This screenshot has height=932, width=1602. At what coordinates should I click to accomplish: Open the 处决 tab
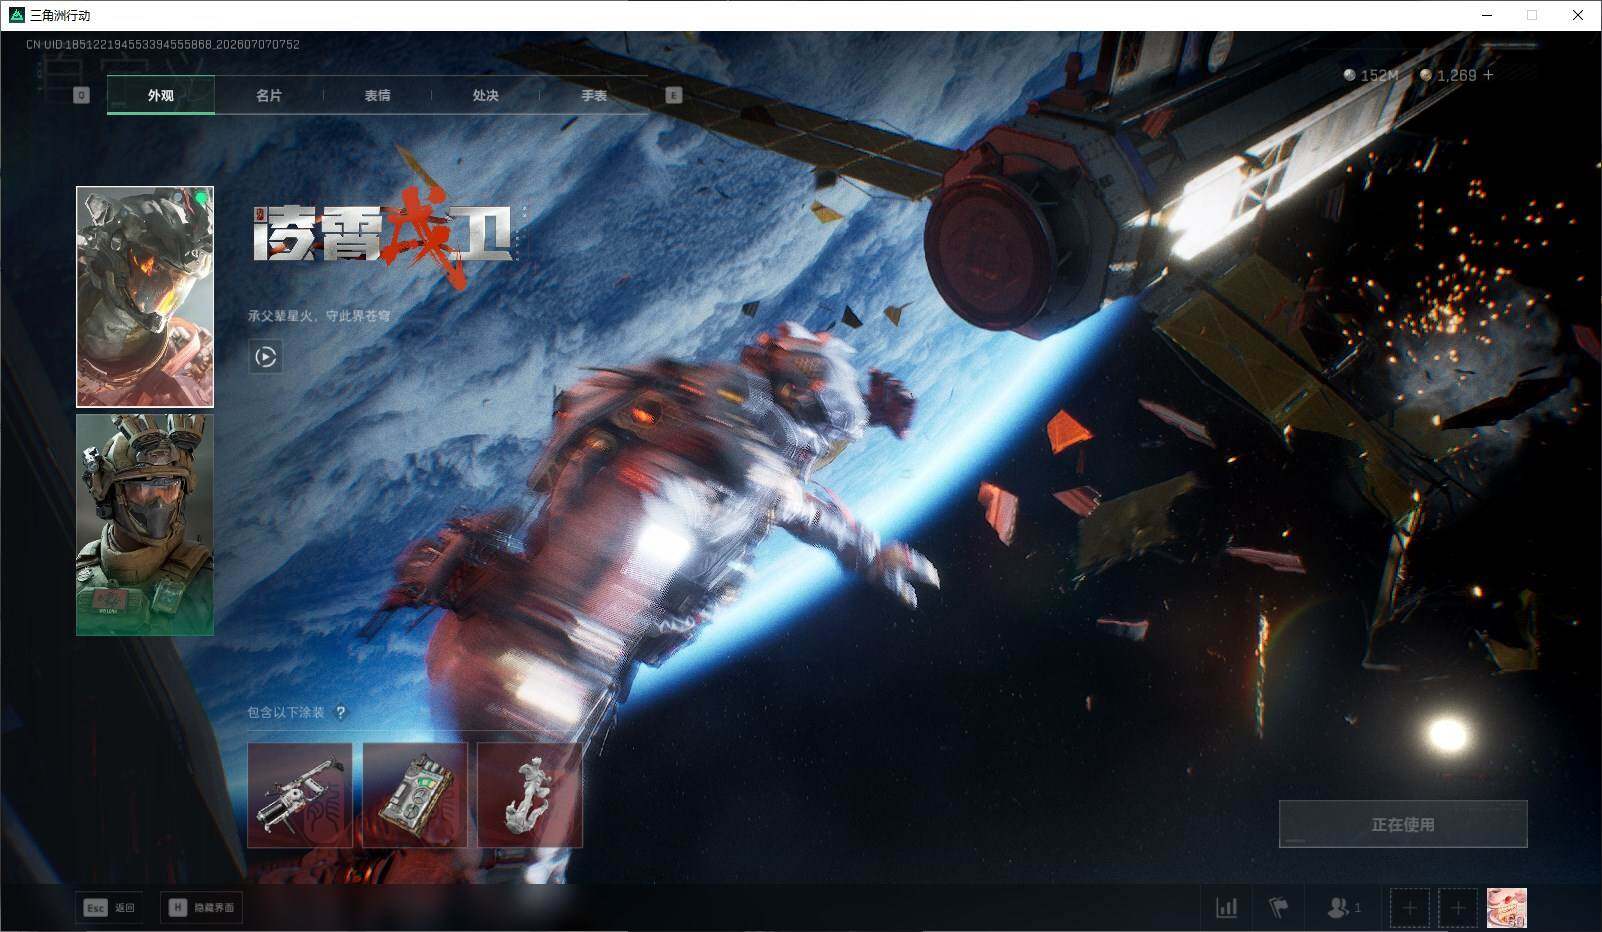click(485, 95)
